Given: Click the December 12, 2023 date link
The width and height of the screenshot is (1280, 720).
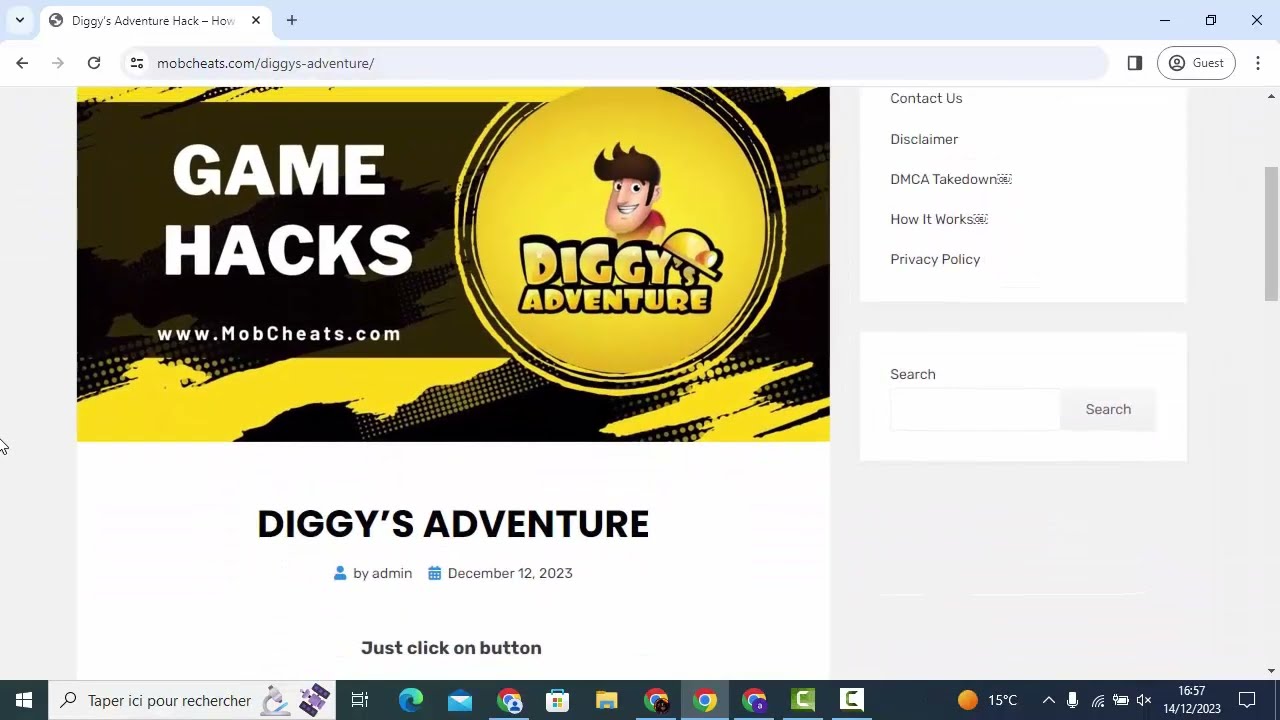Looking at the screenshot, I should (510, 573).
